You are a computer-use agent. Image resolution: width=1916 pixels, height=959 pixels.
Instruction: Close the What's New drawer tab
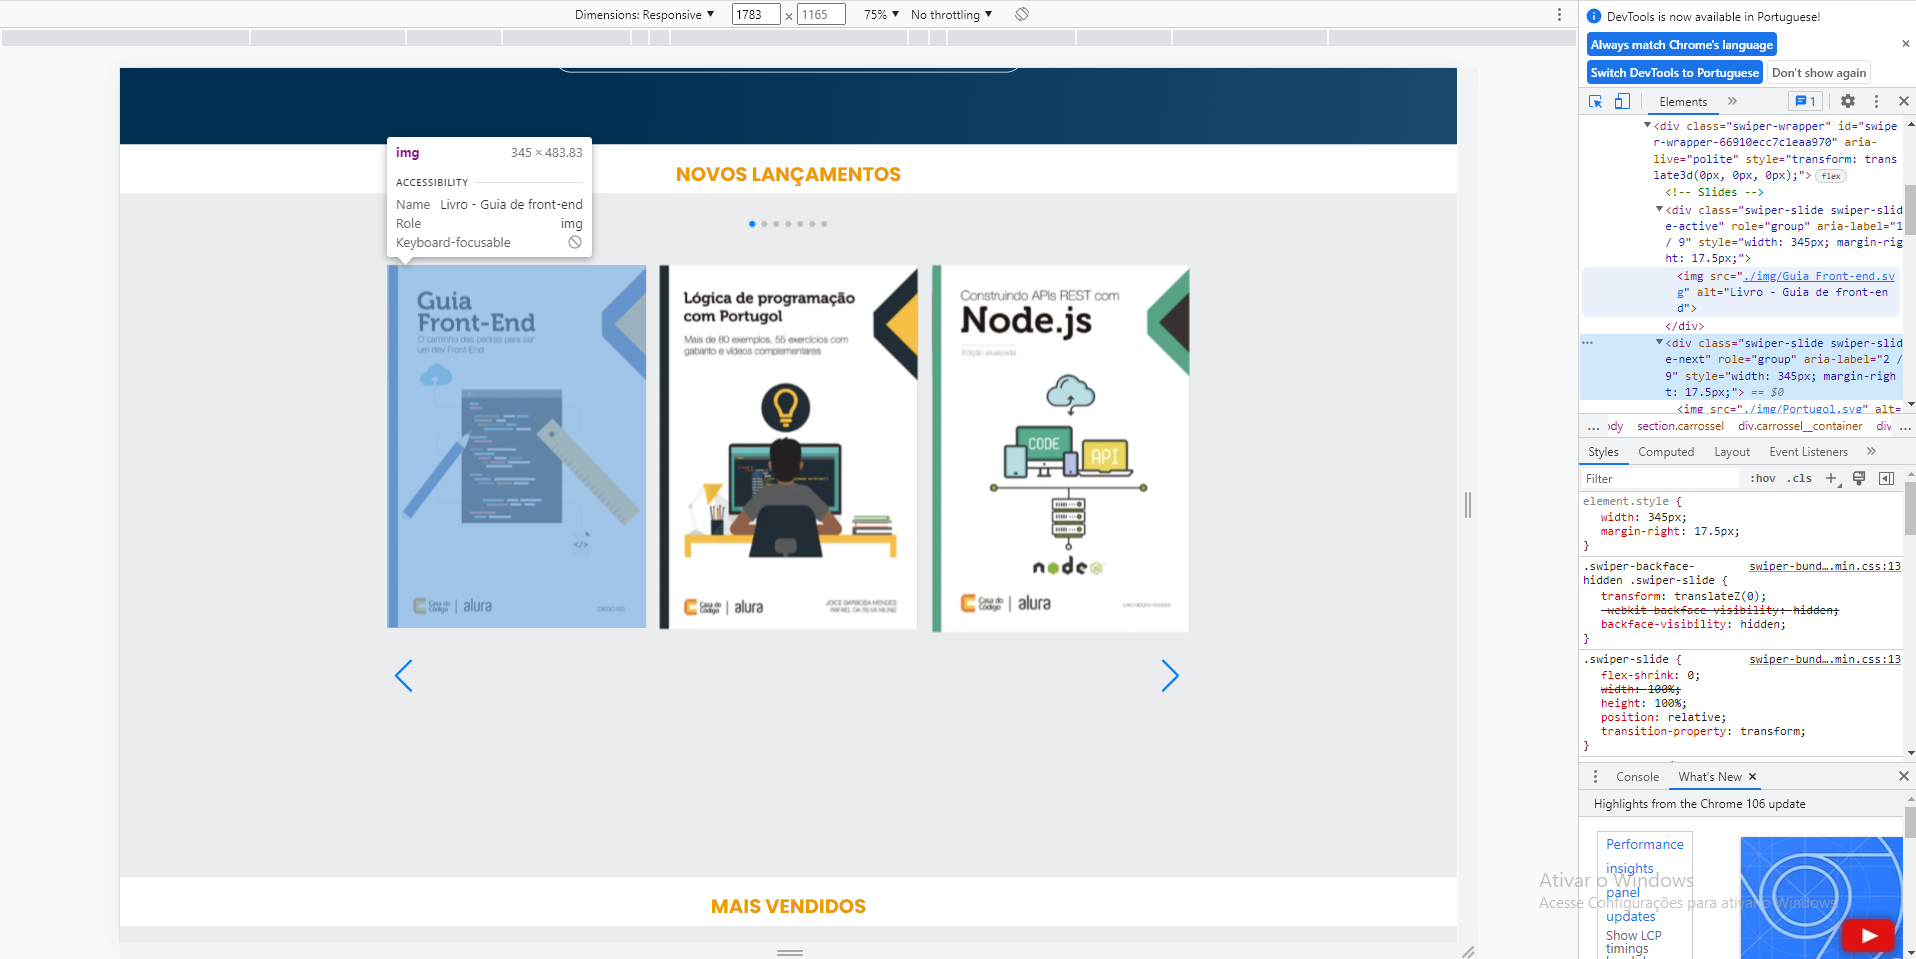tap(1752, 776)
